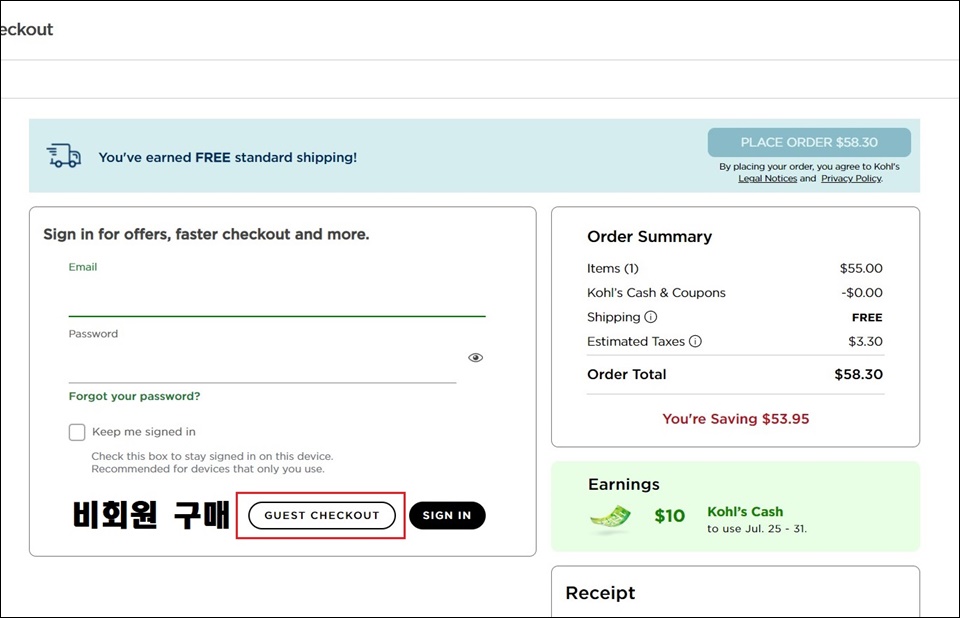Click the Estimated Taxes amount $3.30

click(865, 341)
